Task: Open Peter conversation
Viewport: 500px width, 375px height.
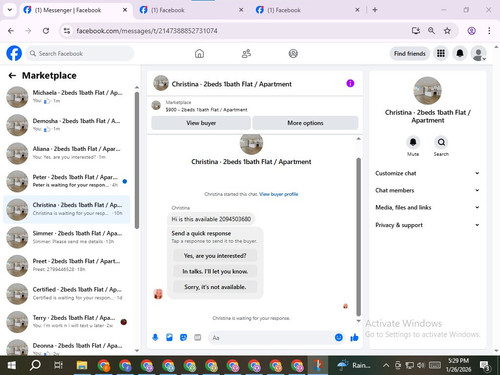Action: coord(67,181)
